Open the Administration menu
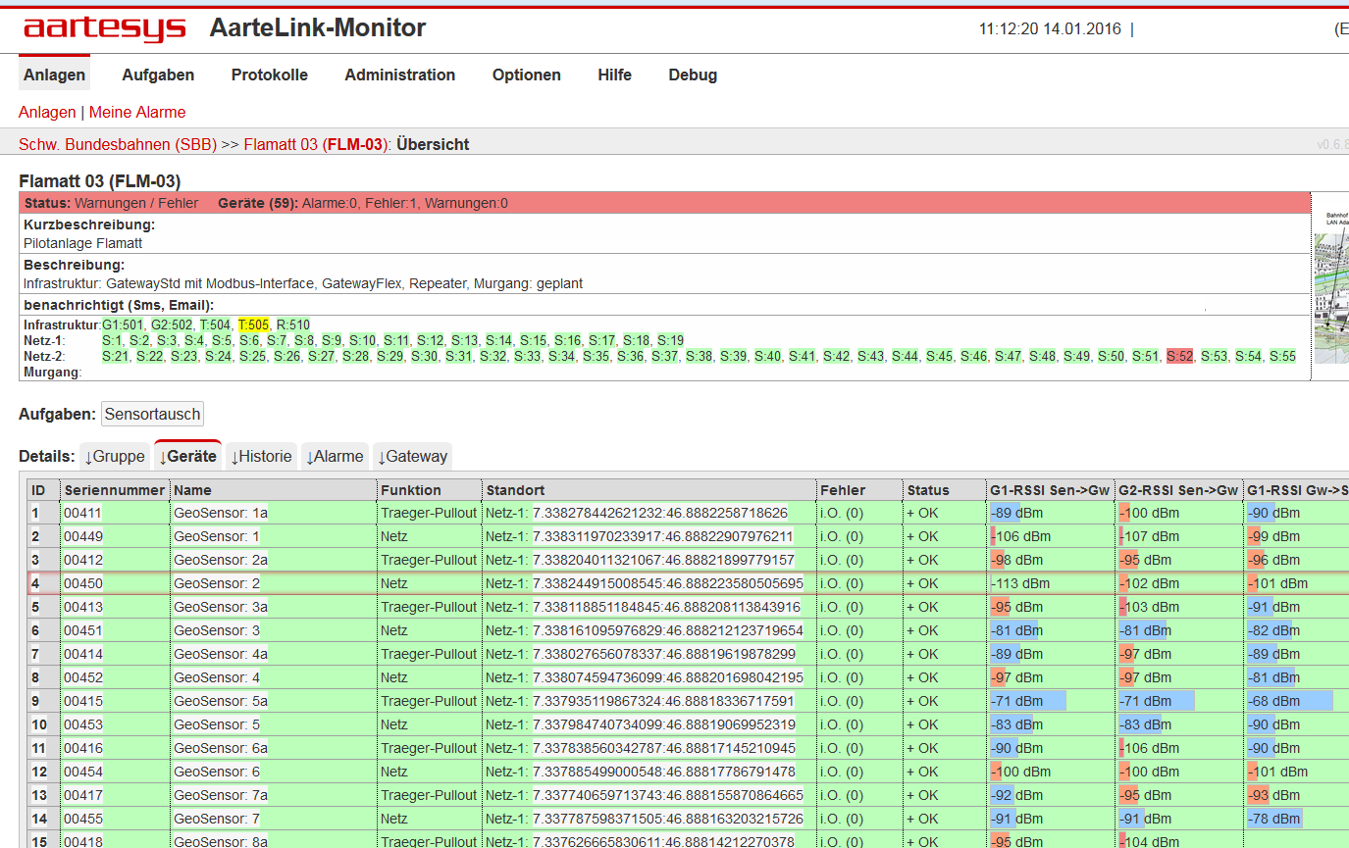This screenshot has height=848, width=1349. tap(400, 75)
